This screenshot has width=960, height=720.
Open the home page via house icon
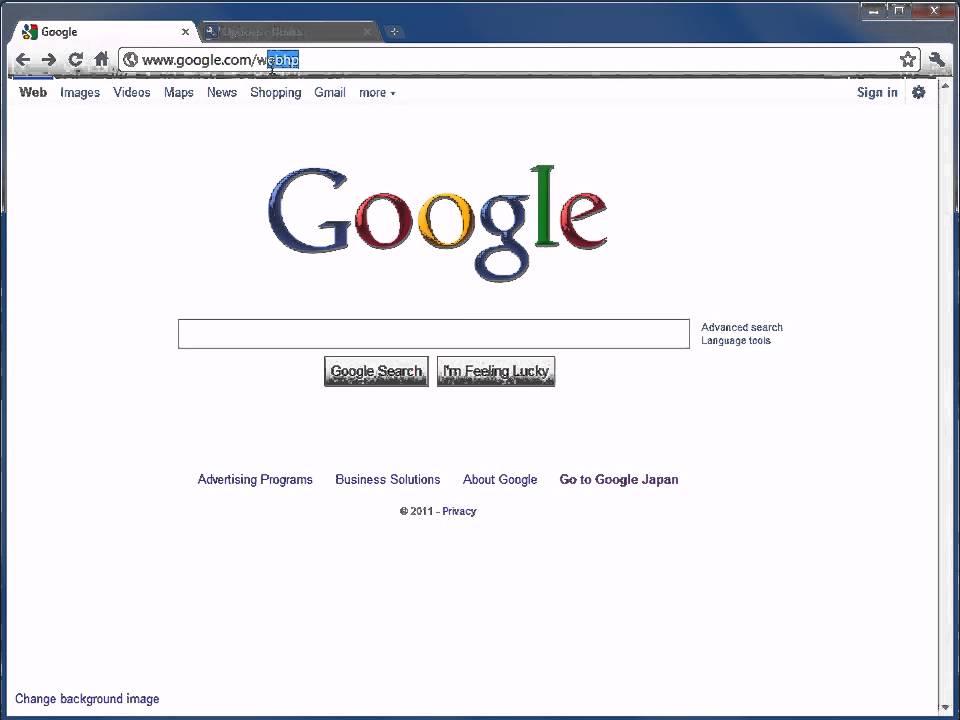102,59
